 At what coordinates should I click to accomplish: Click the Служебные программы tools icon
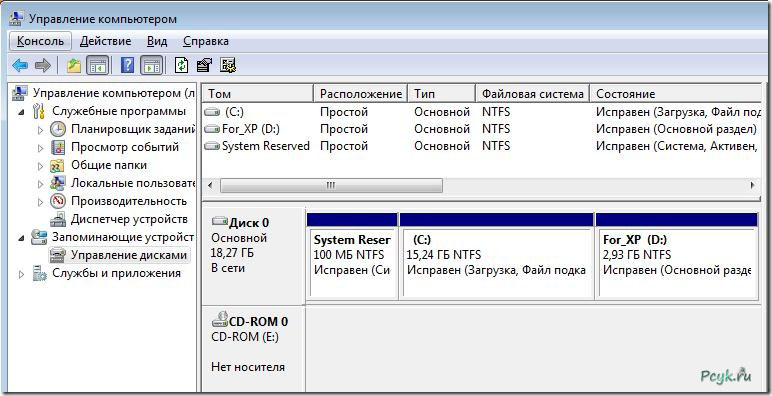pyautogui.click(x=39, y=111)
